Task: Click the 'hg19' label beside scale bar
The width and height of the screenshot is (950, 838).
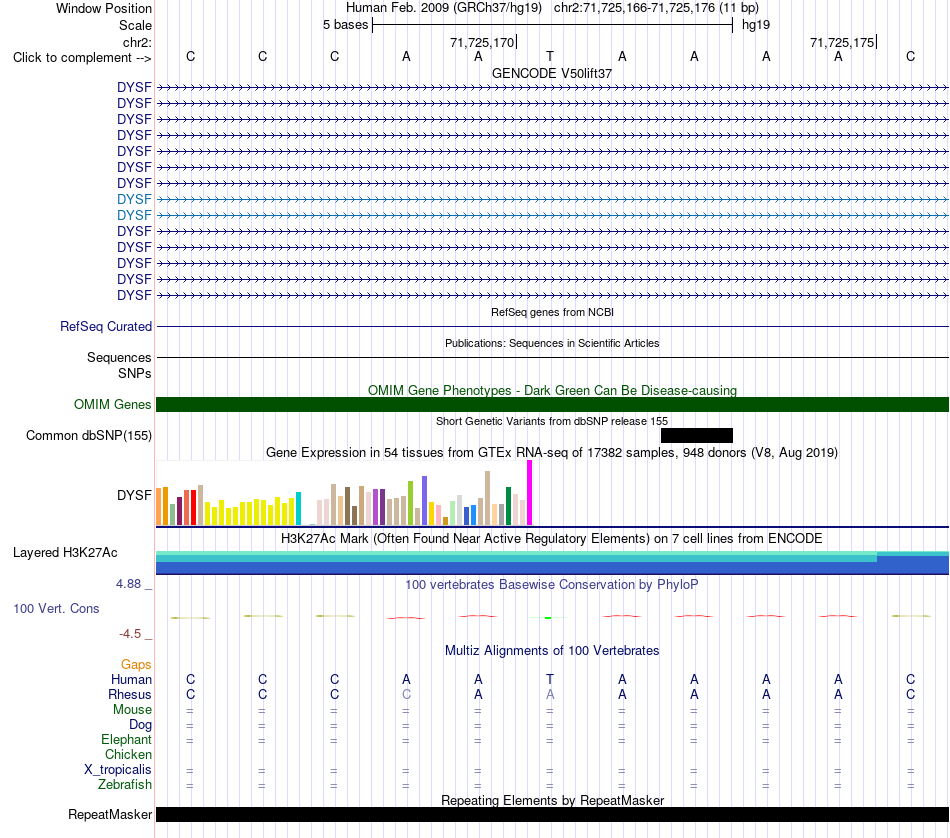Action: pyautogui.click(x=756, y=25)
